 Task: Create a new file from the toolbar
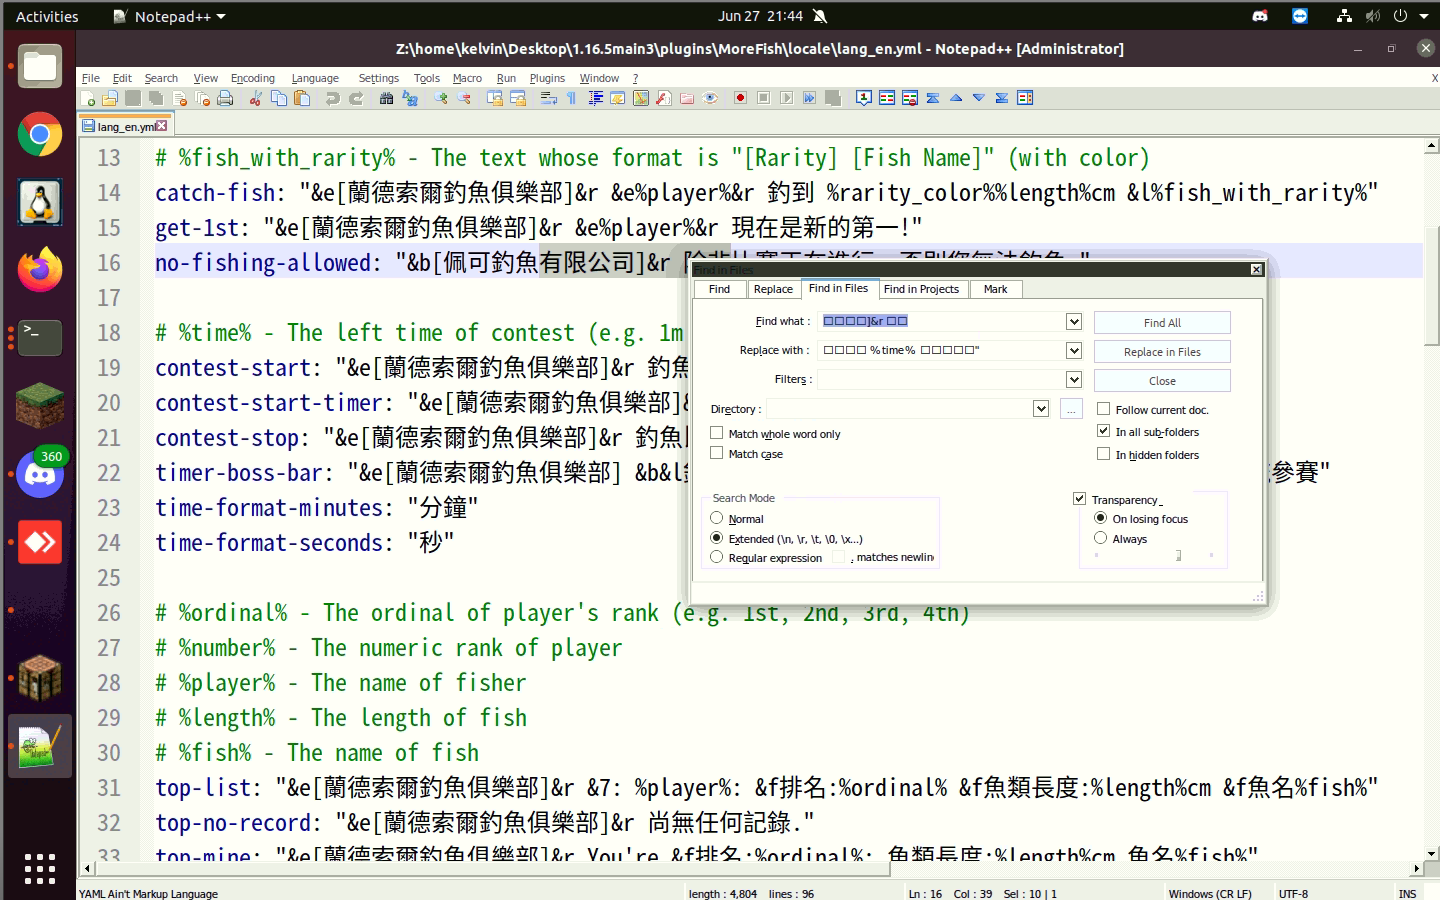click(x=88, y=98)
